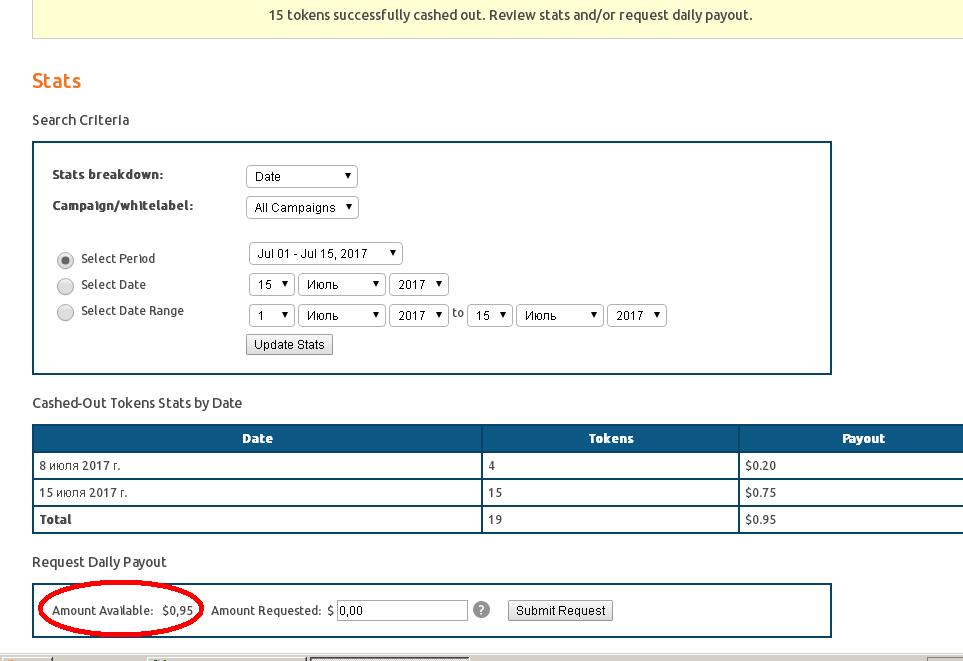Click the Submit Request button
Viewport: 963px width, 661px height.
(560, 611)
